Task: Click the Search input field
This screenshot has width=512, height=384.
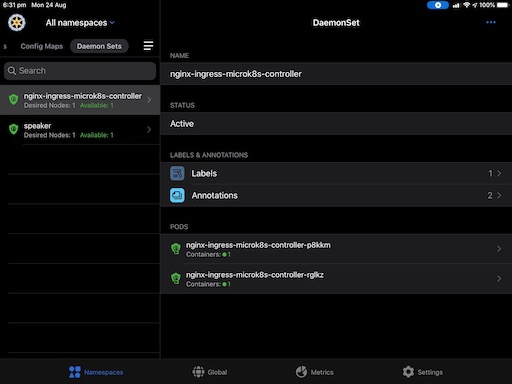Action: [80, 71]
